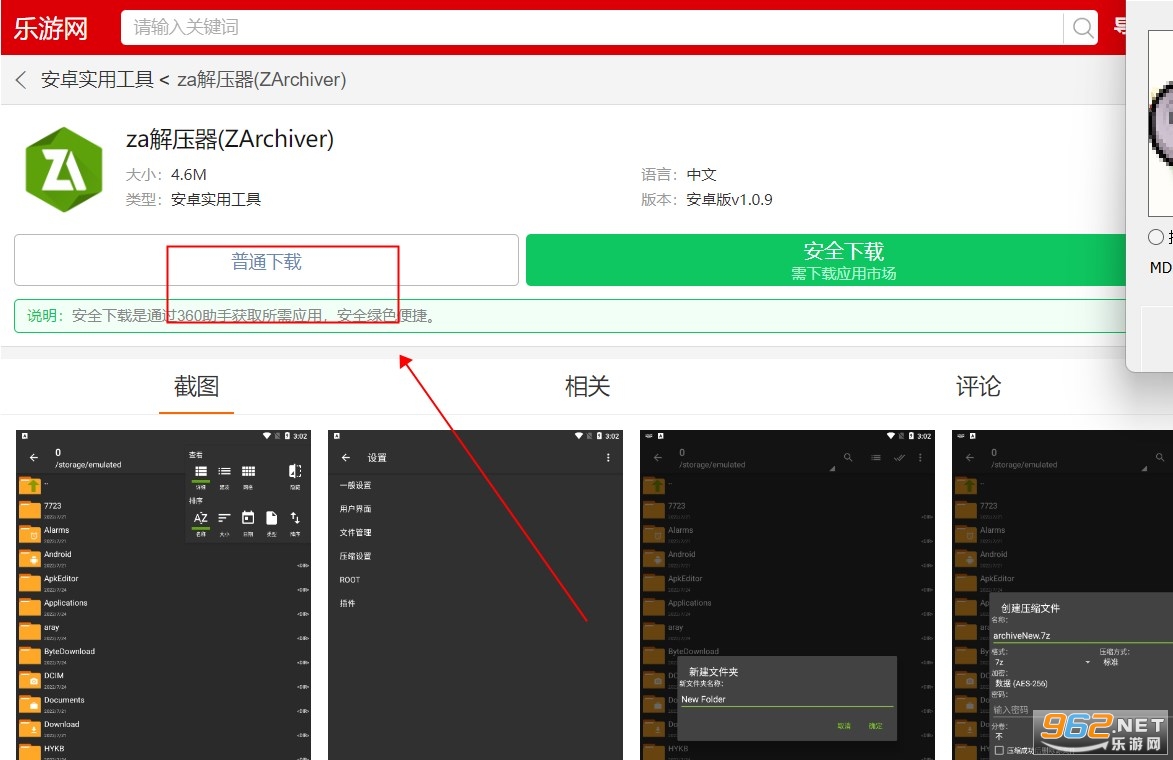
Task: Click the 大小: 4.6M text
Action: 166,175
